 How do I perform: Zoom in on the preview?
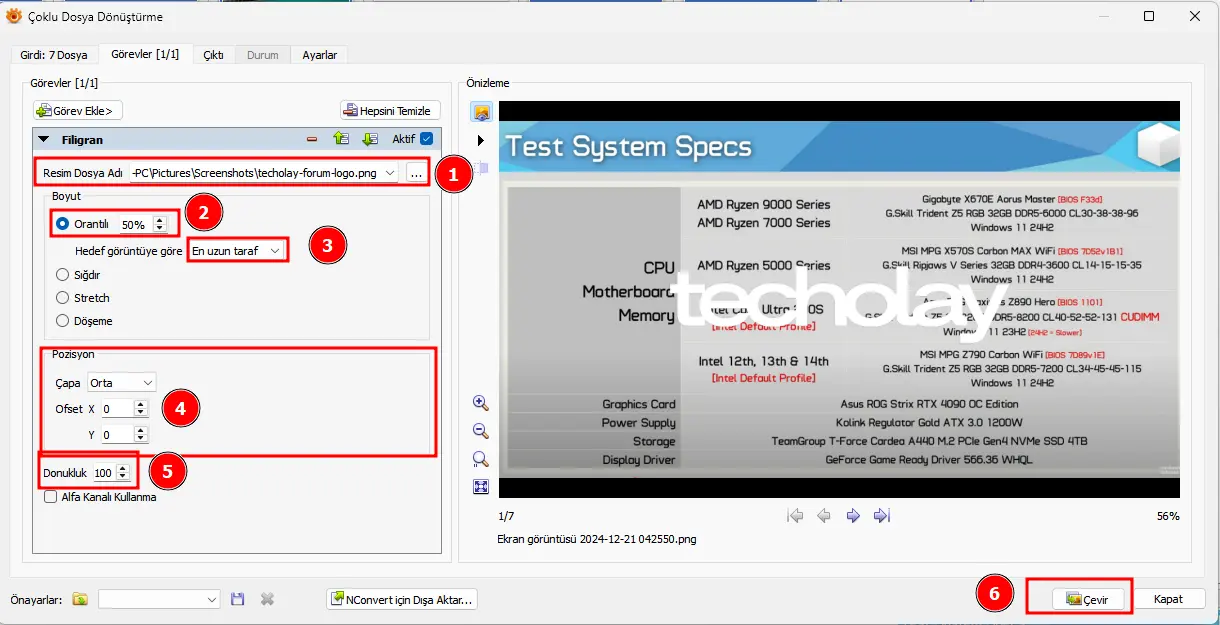coord(481,403)
